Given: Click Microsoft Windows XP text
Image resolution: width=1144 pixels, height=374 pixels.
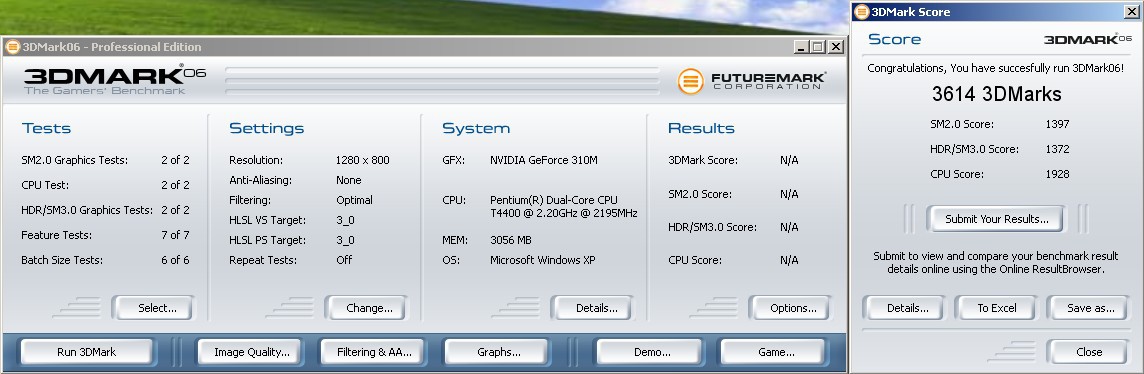Looking at the screenshot, I should click(543, 260).
